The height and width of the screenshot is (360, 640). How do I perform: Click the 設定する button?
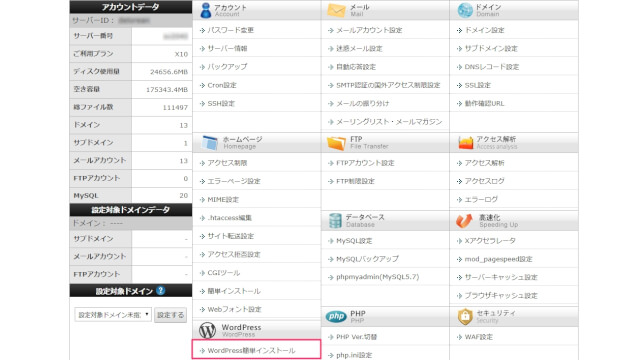tap(170, 315)
